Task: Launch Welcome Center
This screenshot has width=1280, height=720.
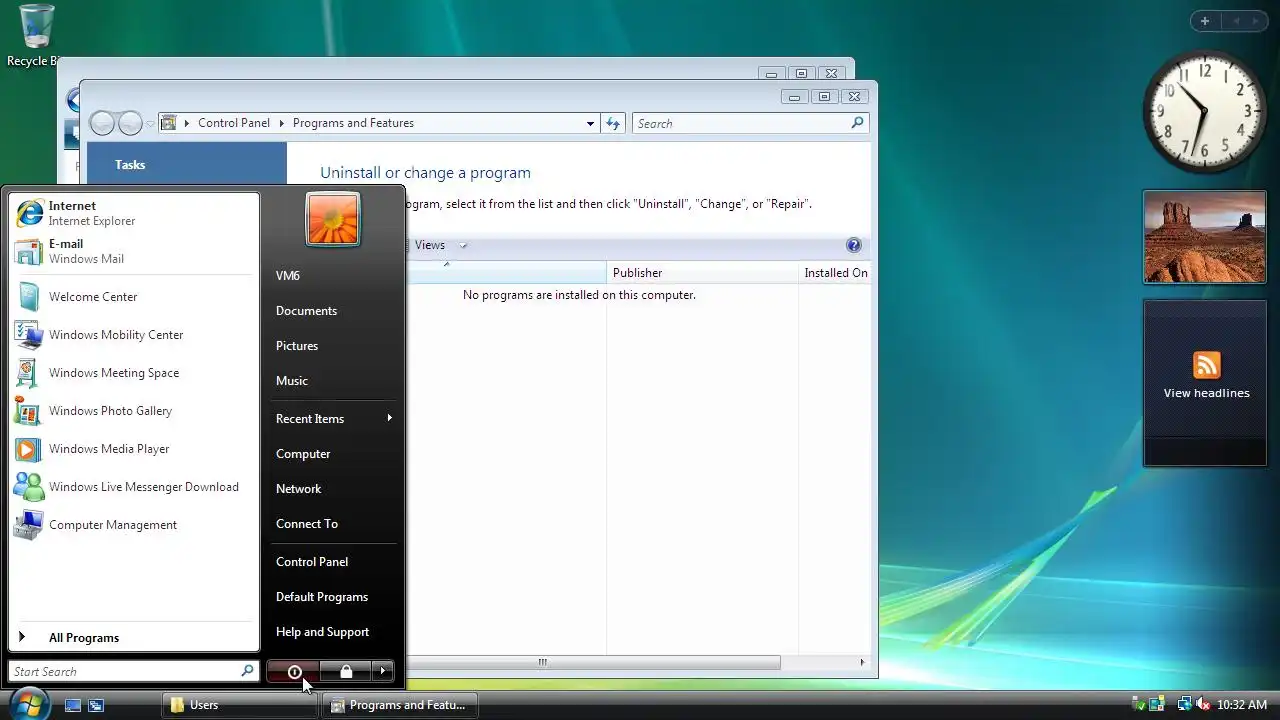Action: (133, 297)
